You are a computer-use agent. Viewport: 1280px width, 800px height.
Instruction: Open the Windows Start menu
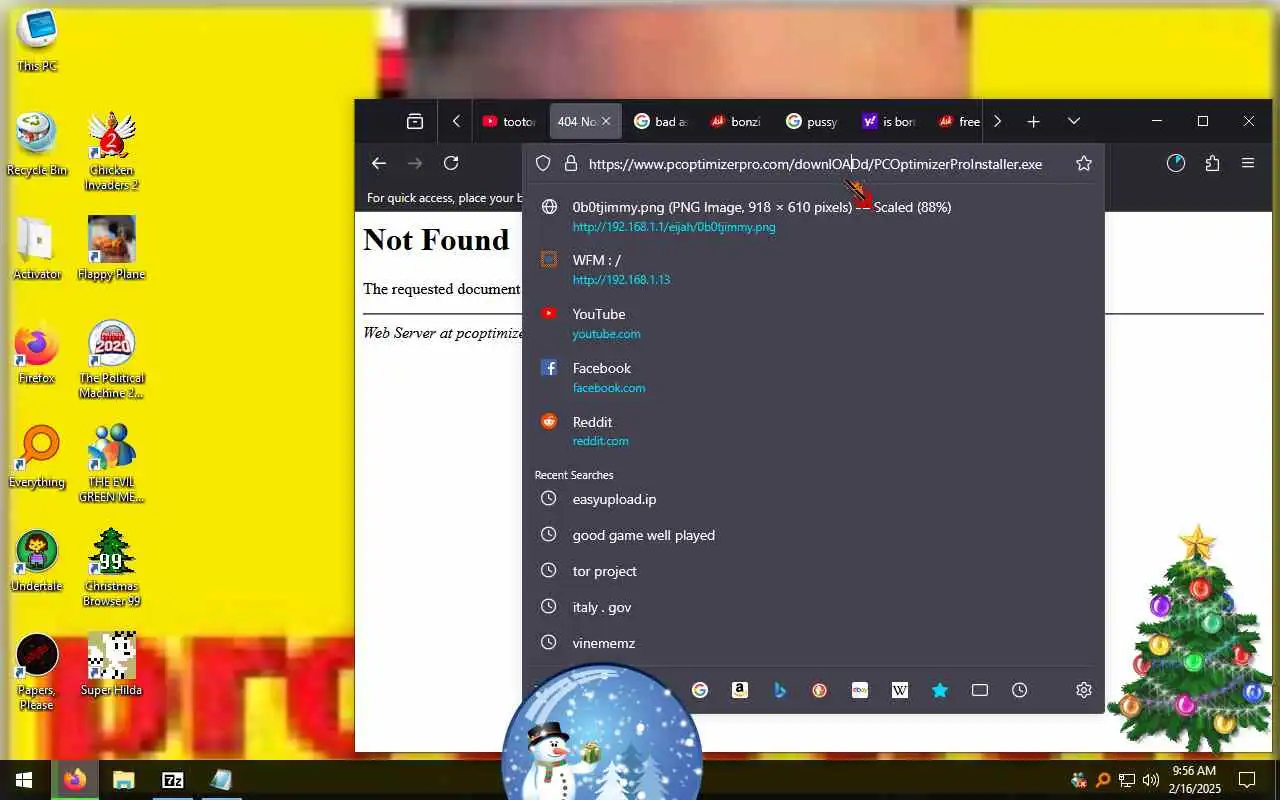point(24,780)
